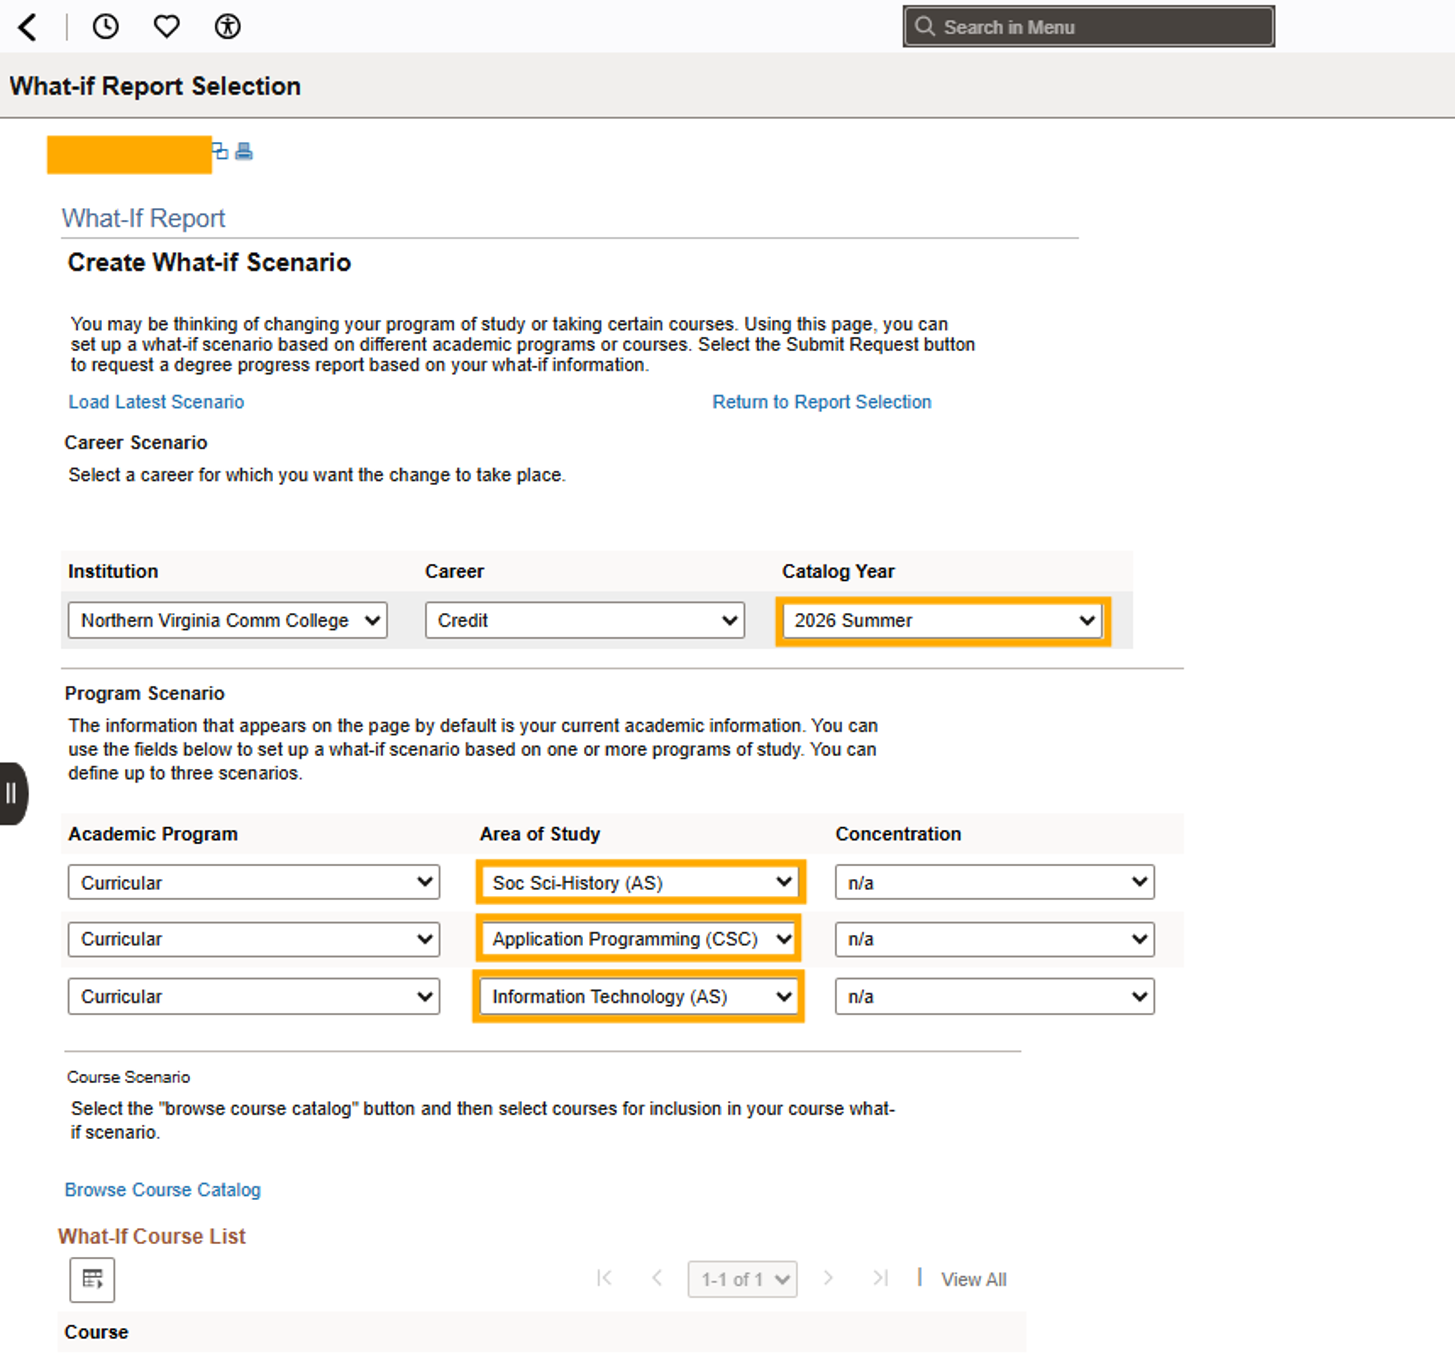1456x1364 pixels.
Task: Open Browse Course Catalog link
Action: point(163,1190)
